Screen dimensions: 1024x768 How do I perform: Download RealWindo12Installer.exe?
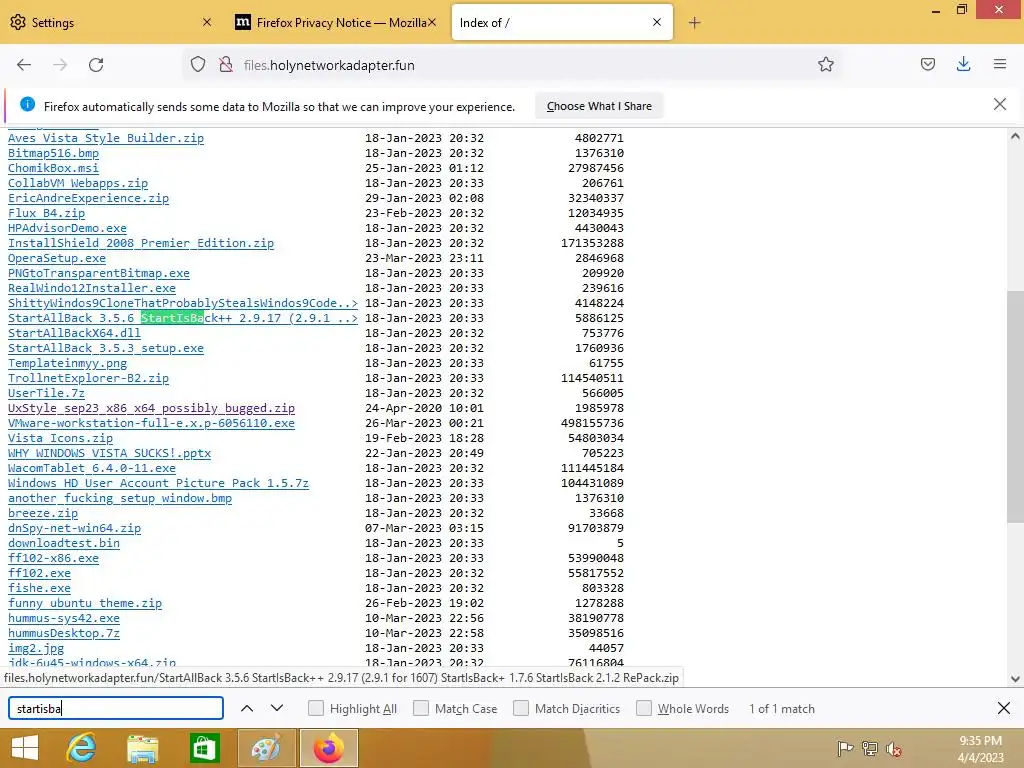(x=91, y=288)
